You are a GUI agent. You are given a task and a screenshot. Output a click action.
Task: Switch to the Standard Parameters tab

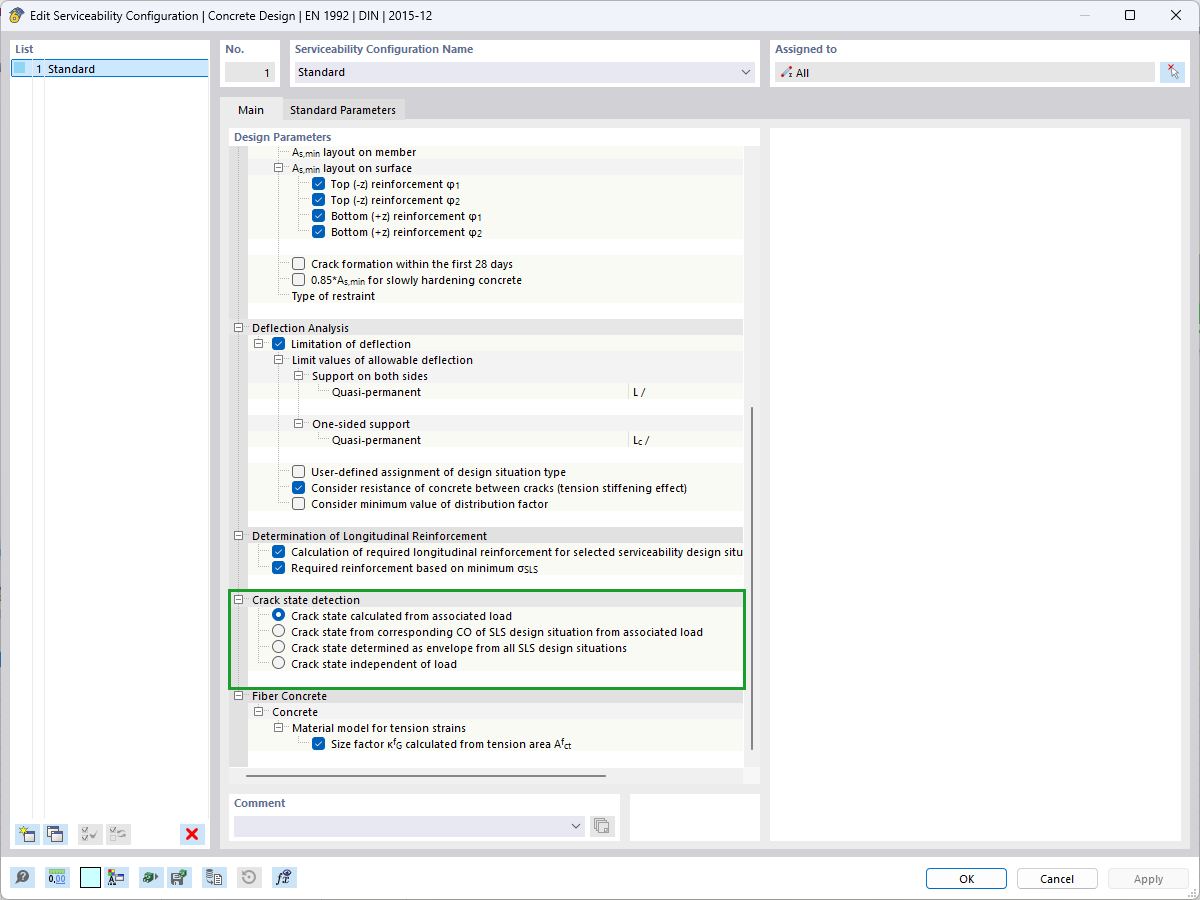(x=342, y=110)
